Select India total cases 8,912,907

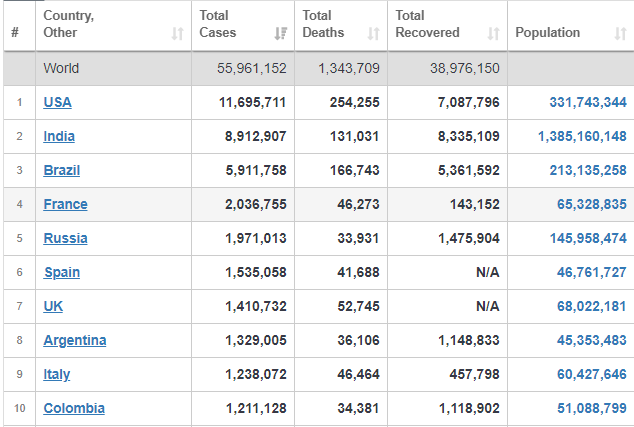coord(256,136)
